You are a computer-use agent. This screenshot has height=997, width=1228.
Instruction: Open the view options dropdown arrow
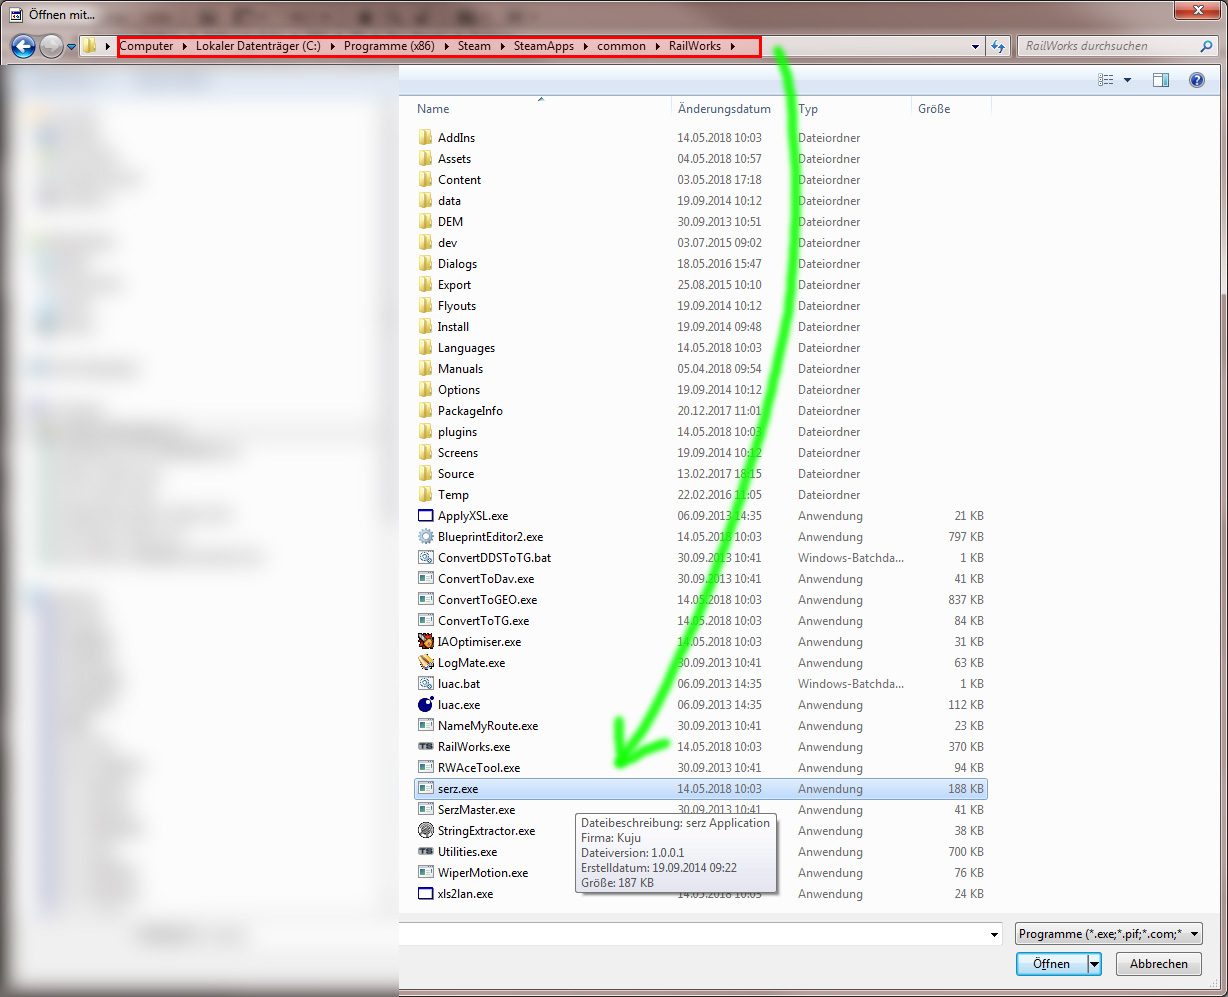1128,80
